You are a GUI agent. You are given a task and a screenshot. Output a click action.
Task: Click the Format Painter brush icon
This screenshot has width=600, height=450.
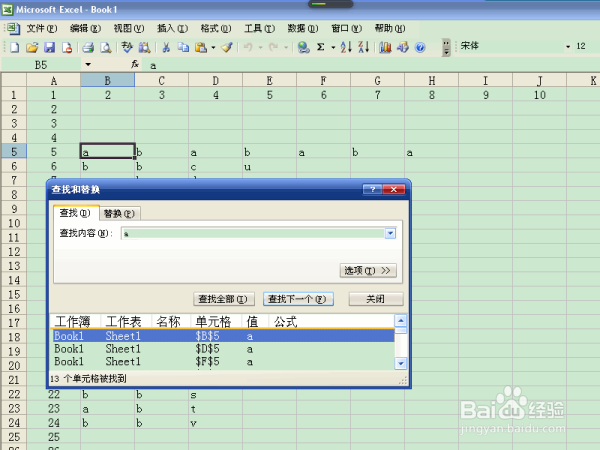pos(227,47)
